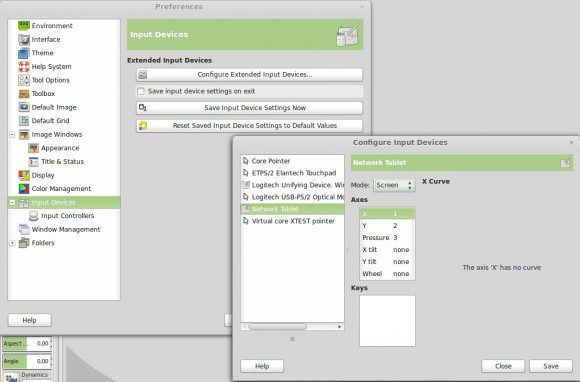580x382 pixels.
Task: Click the empty Keys list box
Action: point(387,321)
